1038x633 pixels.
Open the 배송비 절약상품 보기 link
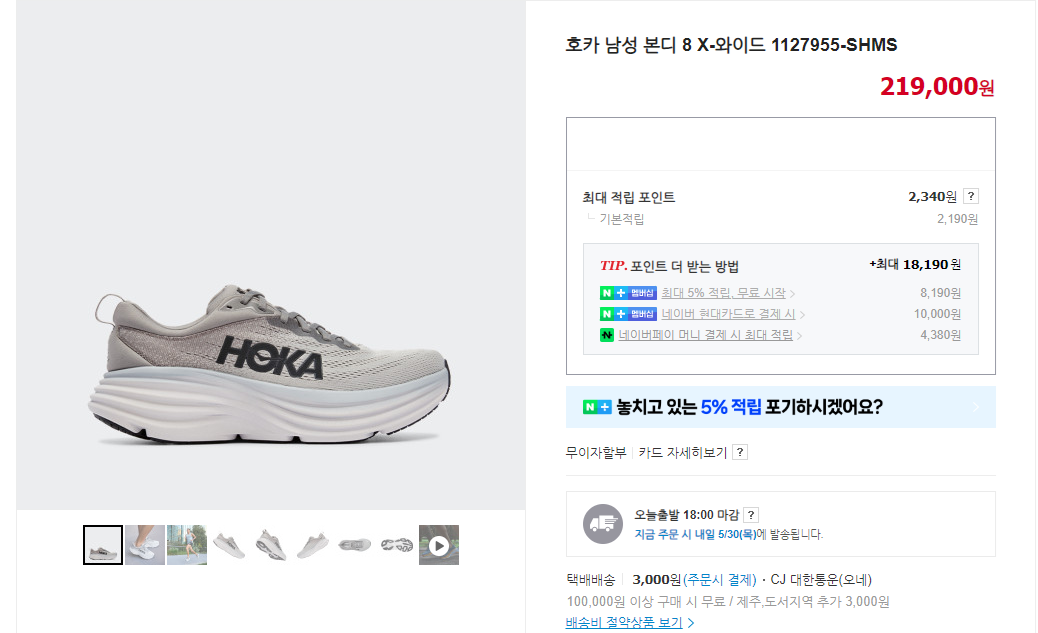pyautogui.click(x=622, y=620)
